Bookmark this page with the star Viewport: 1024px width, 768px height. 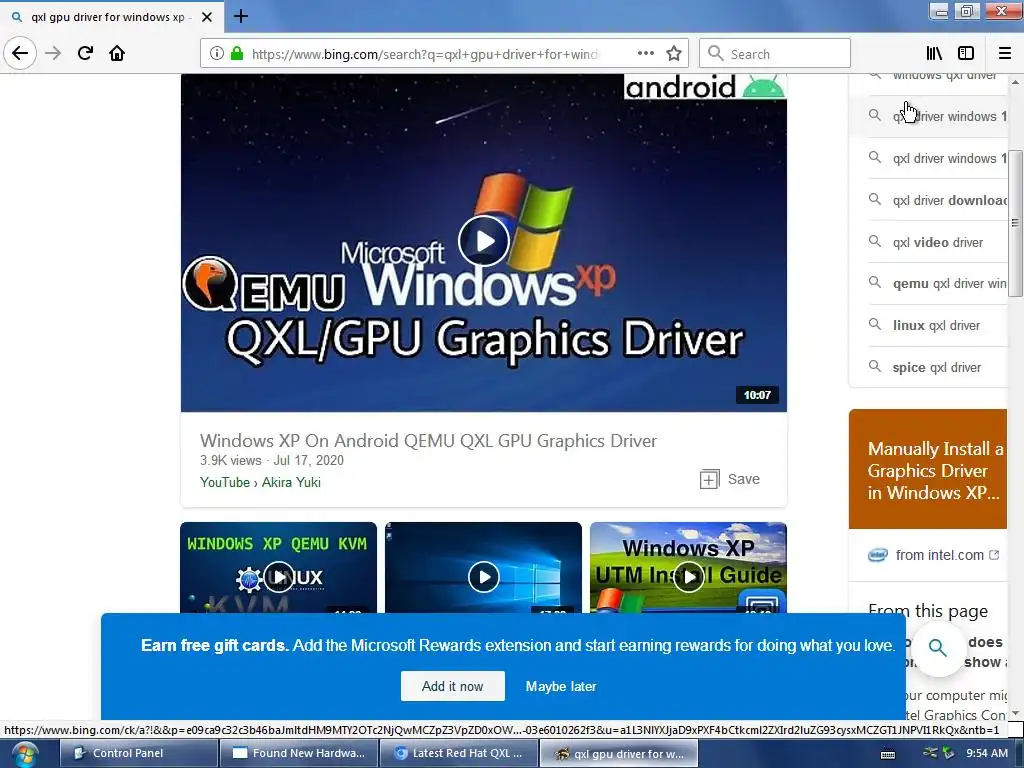[x=674, y=53]
